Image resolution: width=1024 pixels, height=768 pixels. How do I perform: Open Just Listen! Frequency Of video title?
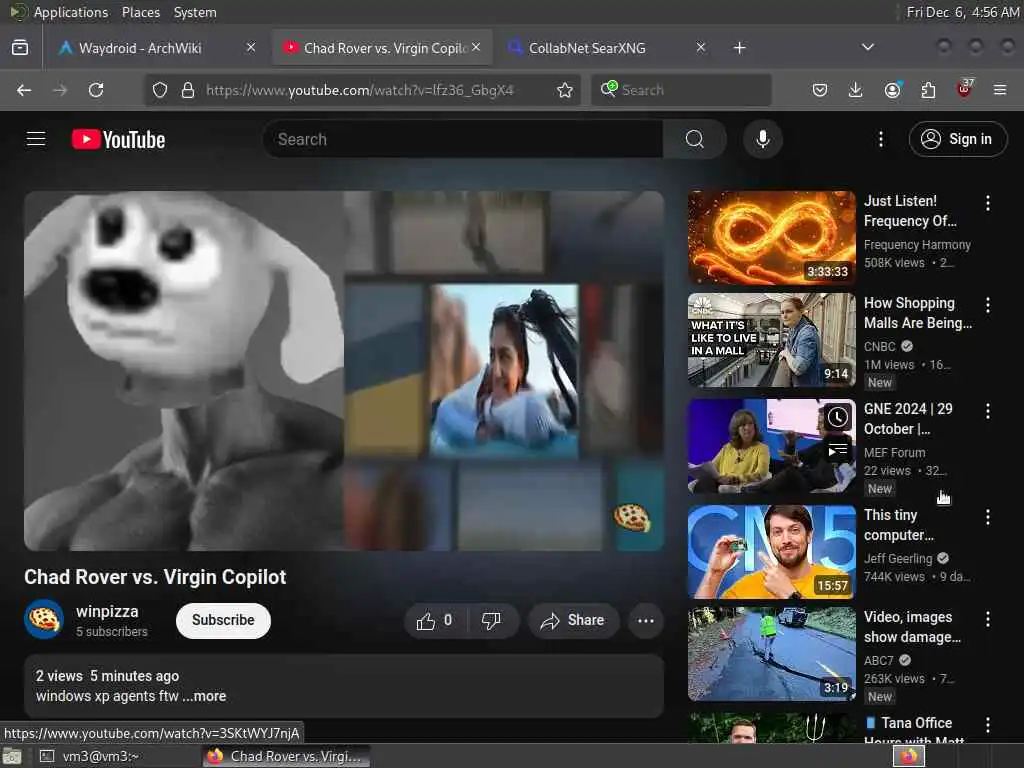click(x=910, y=211)
